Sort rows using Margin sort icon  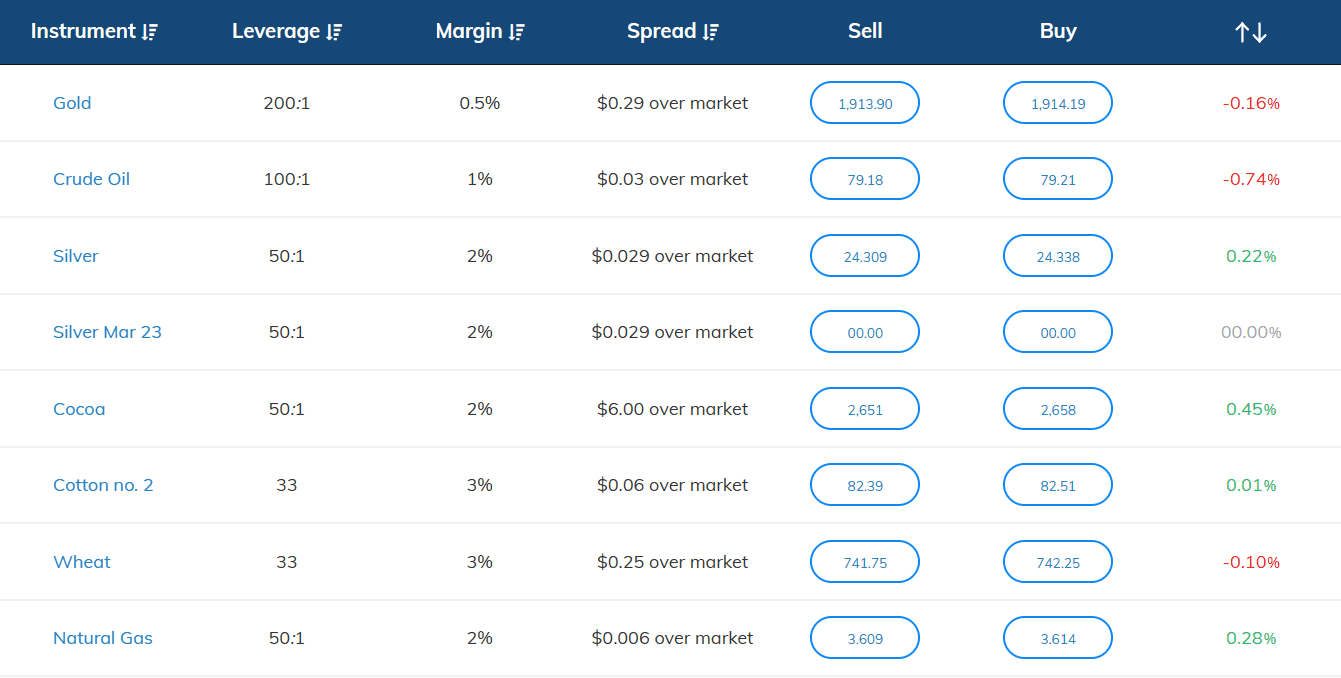tap(516, 32)
